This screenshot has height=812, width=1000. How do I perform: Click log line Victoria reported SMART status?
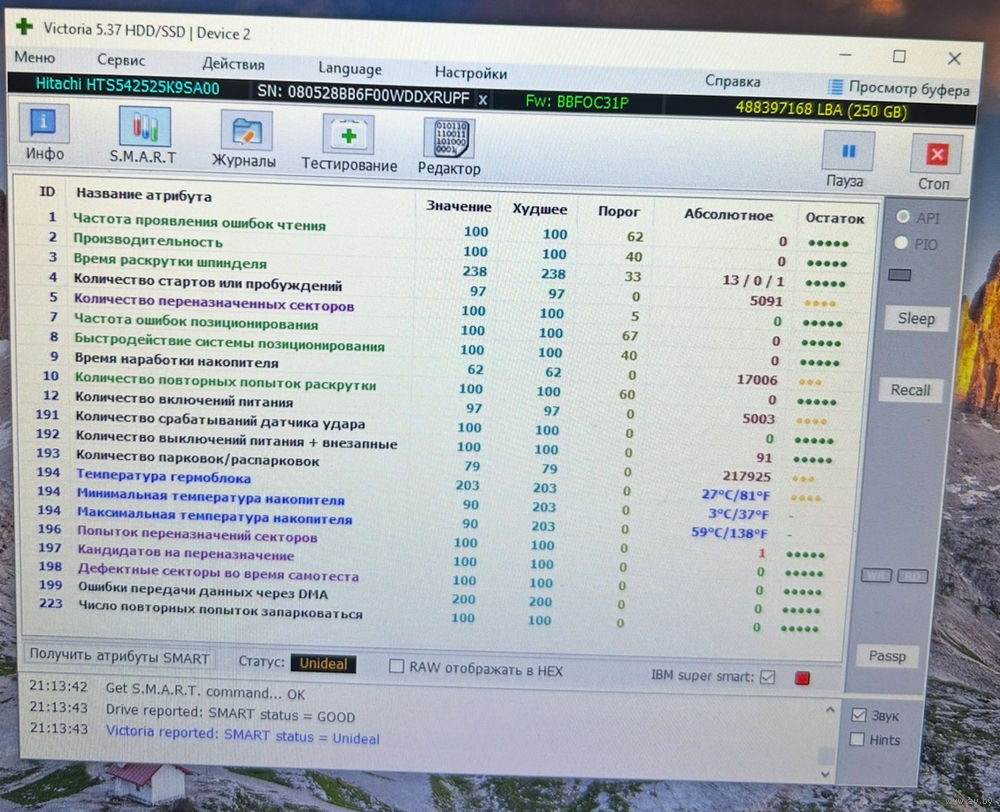tap(242, 734)
